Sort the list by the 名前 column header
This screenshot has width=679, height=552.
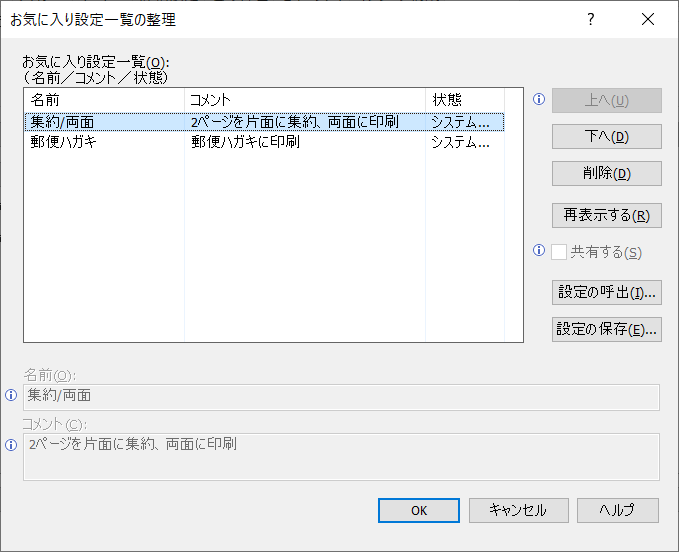[x=104, y=100]
